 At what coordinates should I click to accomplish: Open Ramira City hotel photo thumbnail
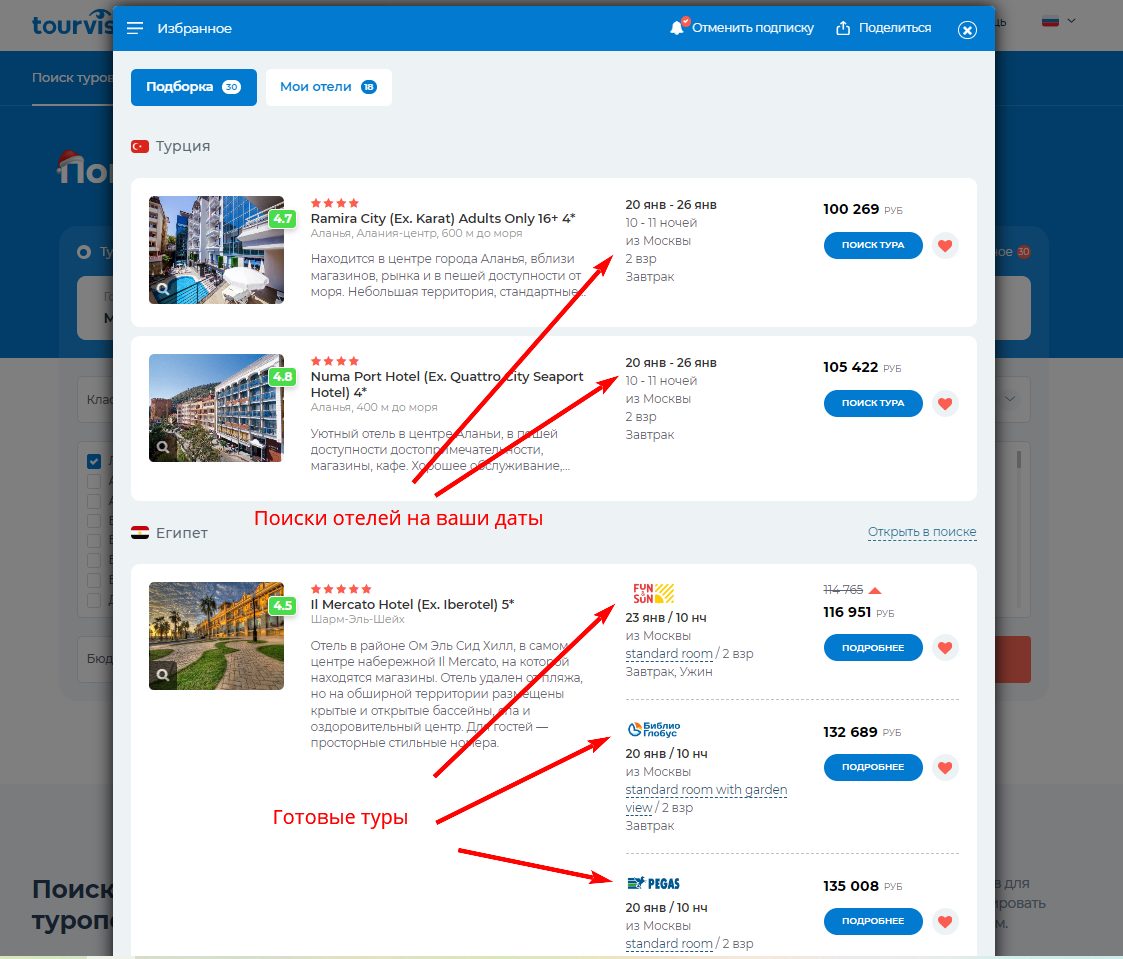[216, 250]
